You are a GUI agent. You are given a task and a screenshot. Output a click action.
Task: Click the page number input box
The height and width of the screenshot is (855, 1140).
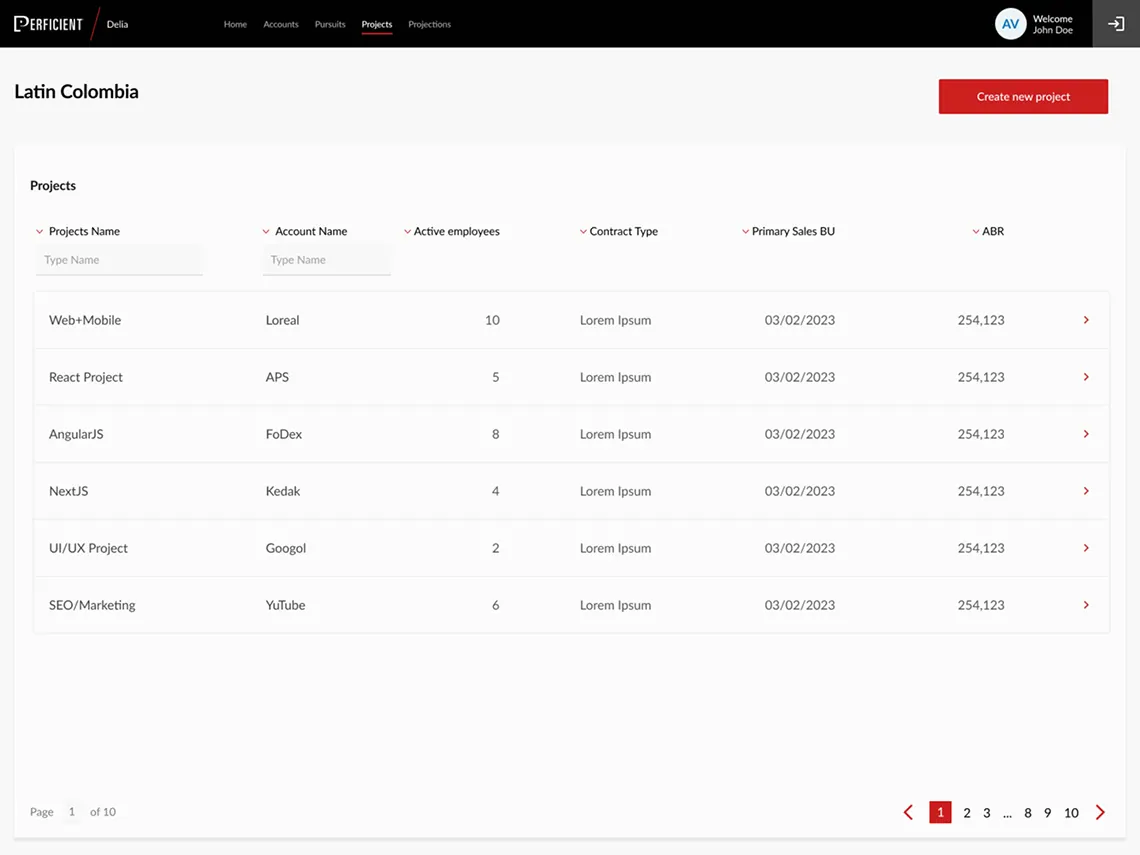pyautogui.click(x=72, y=811)
